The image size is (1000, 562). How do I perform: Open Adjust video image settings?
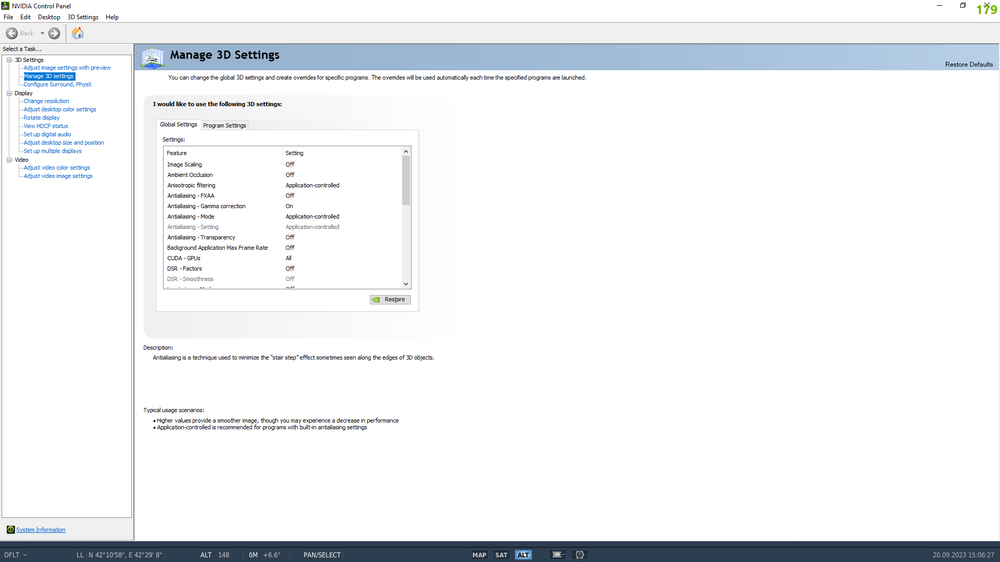[58, 176]
